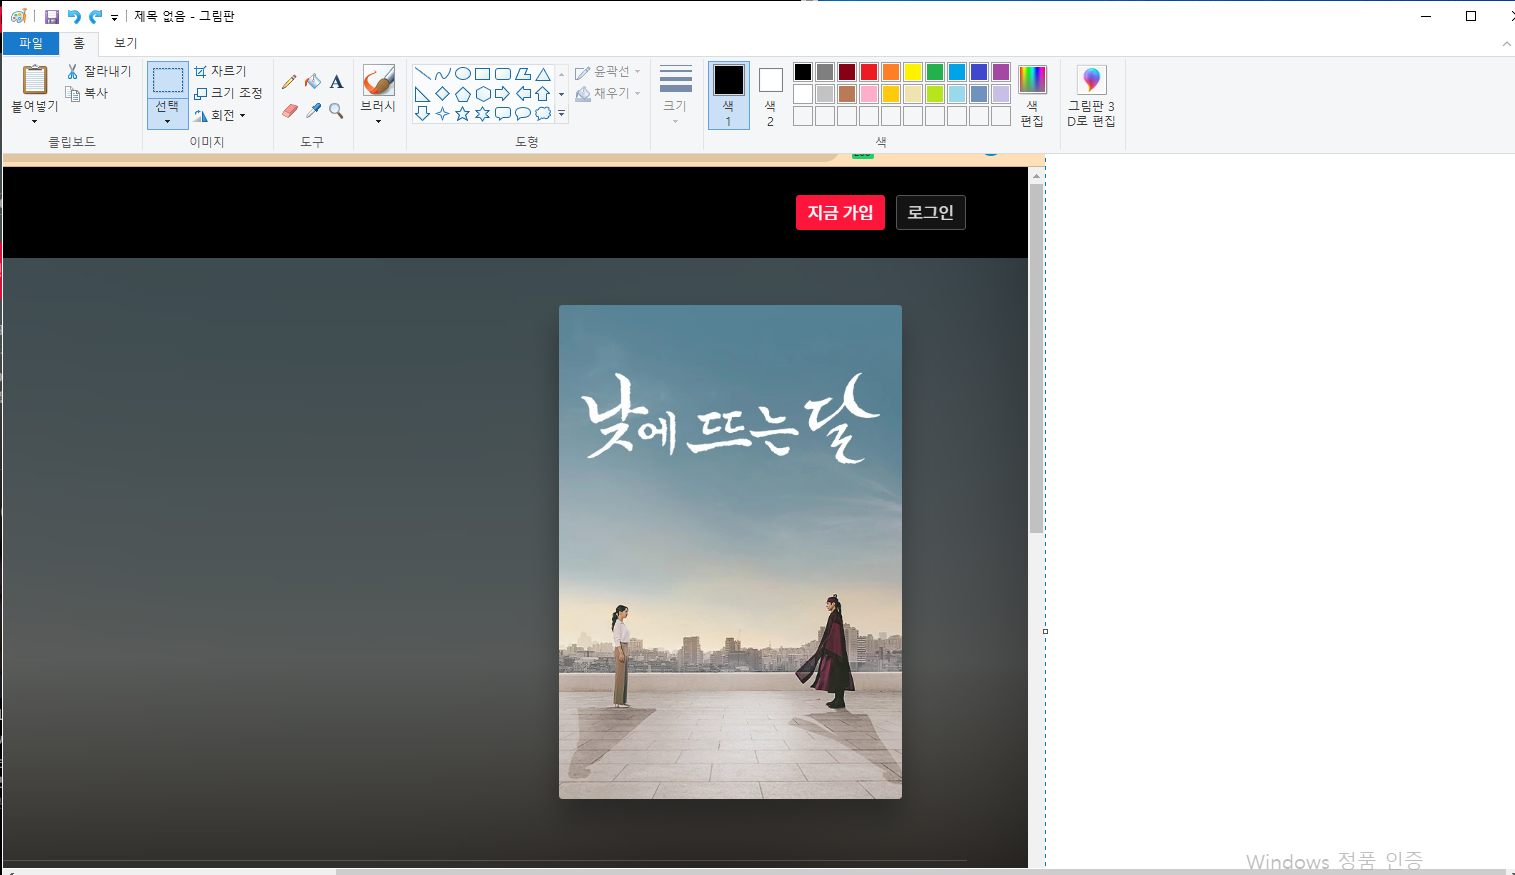Click 복사 copy button
This screenshot has height=875, width=1515.
[x=87, y=93]
